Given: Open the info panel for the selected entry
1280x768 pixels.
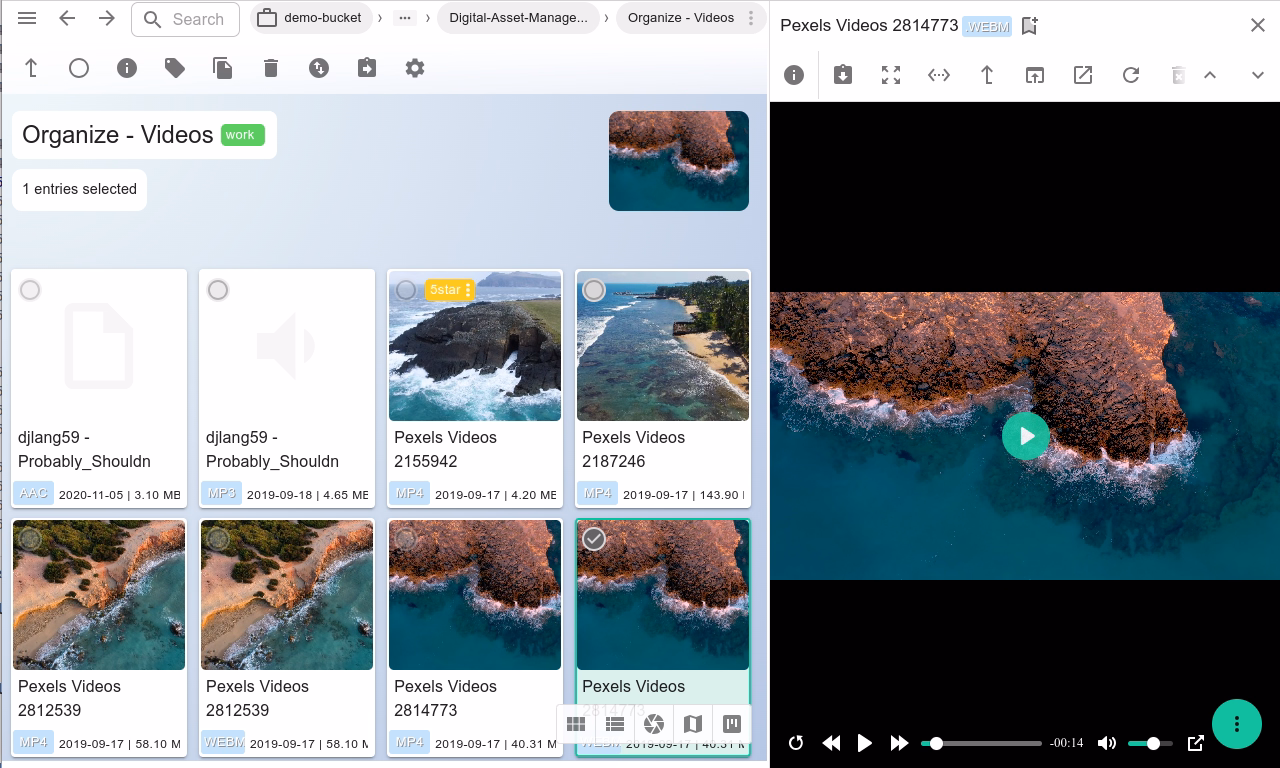Looking at the screenshot, I should click(x=126, y=68).
